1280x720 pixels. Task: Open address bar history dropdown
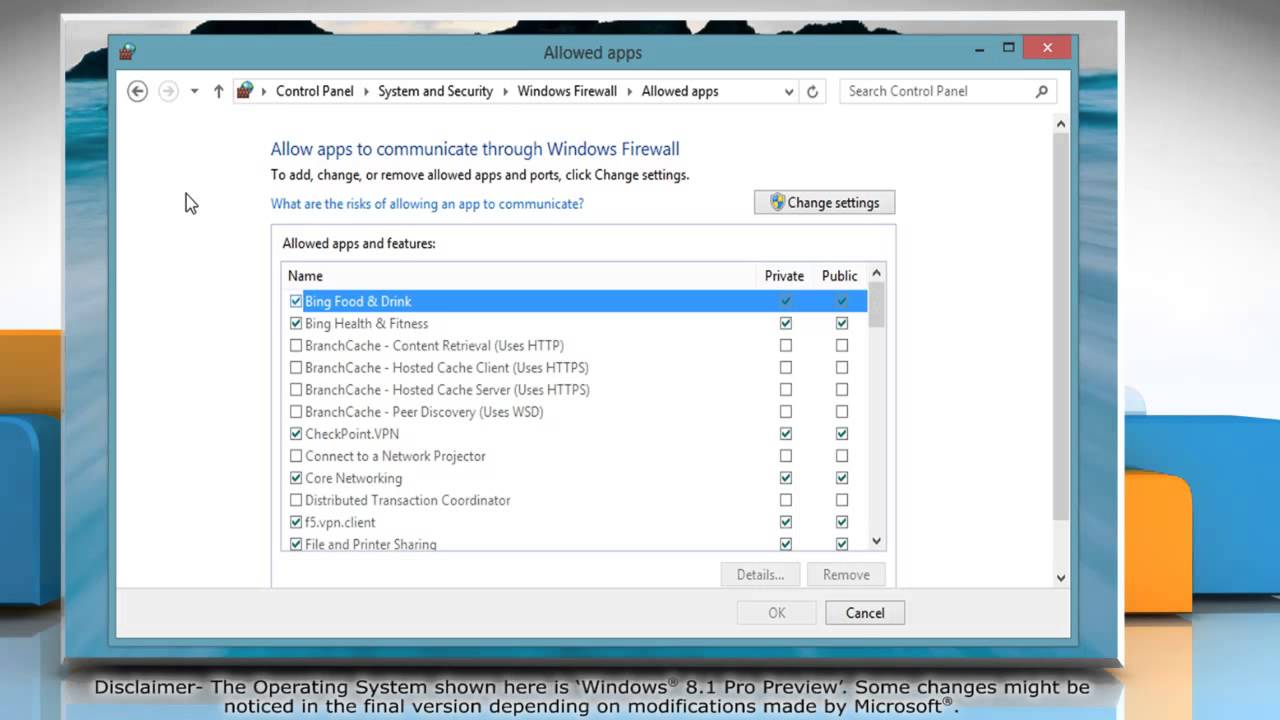(x=789, y=91)
